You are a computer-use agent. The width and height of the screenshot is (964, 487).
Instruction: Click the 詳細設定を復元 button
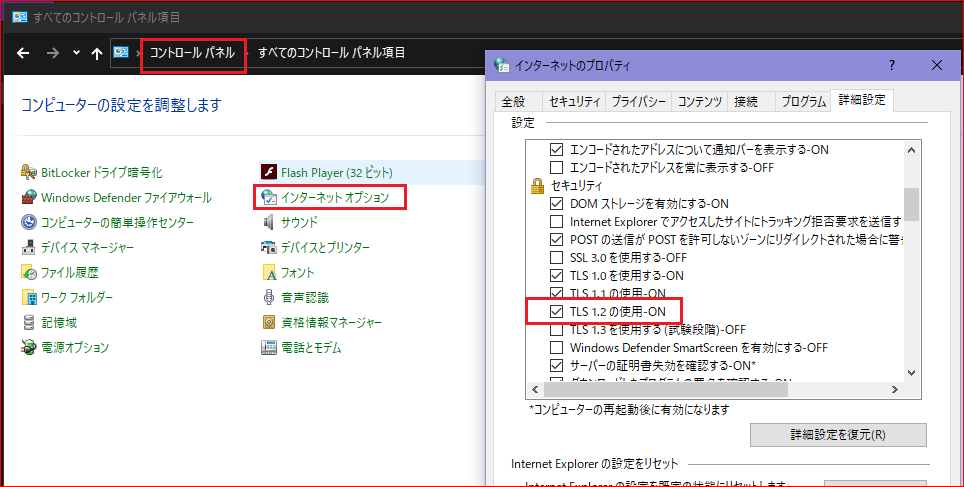(838, 435)
